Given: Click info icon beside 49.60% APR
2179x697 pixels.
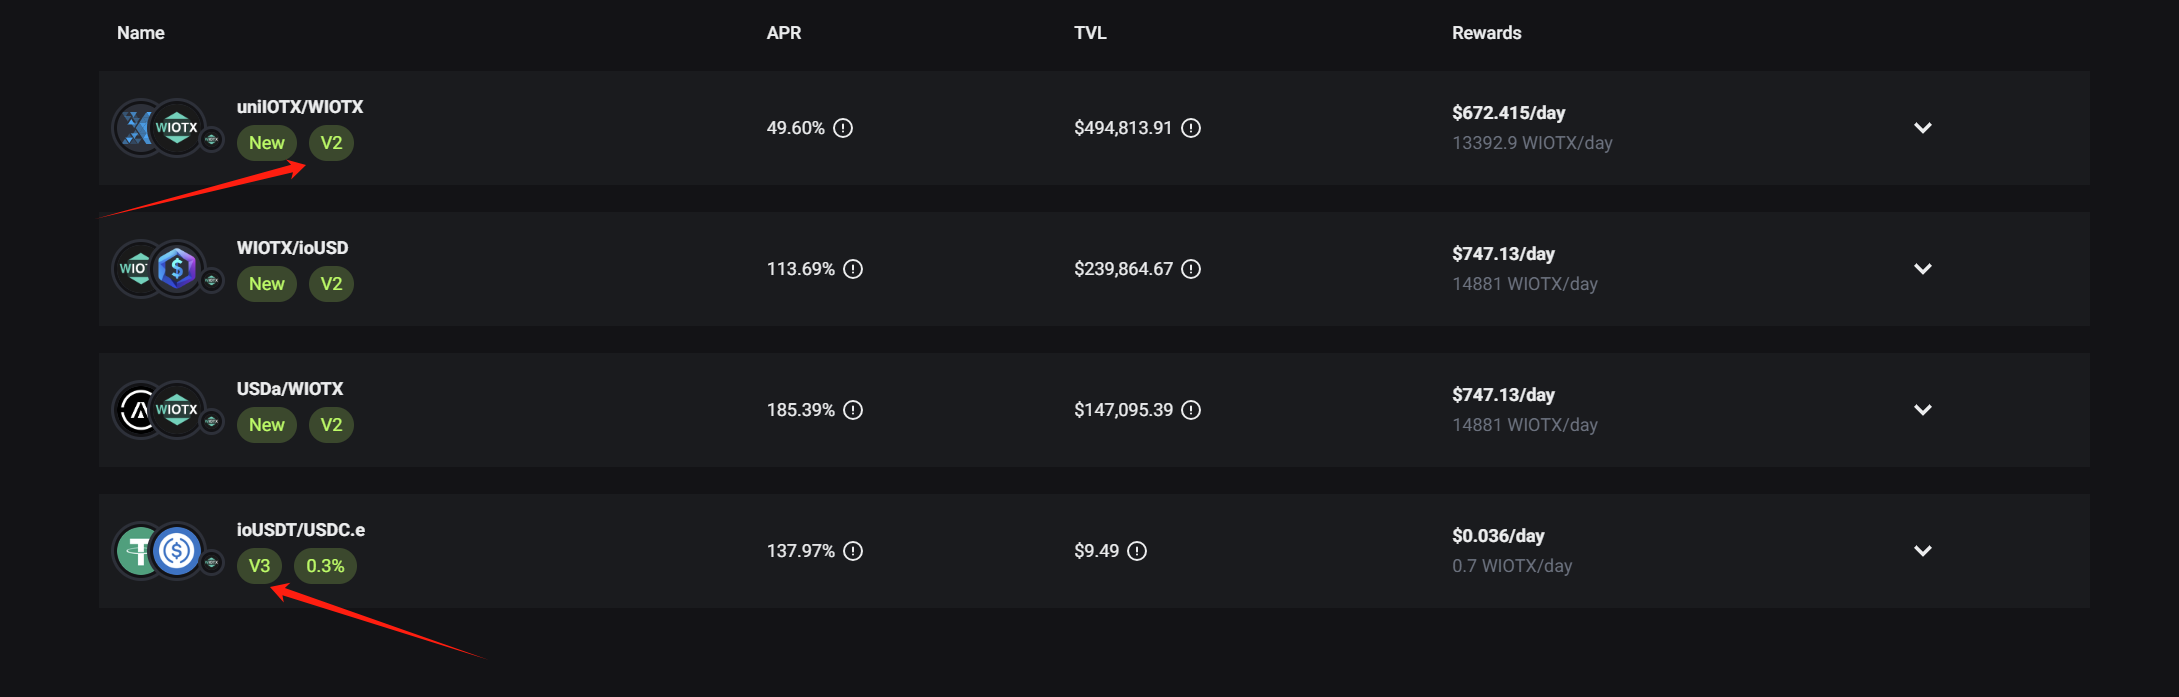Looking at the screenshot, I should pos(843,128).
